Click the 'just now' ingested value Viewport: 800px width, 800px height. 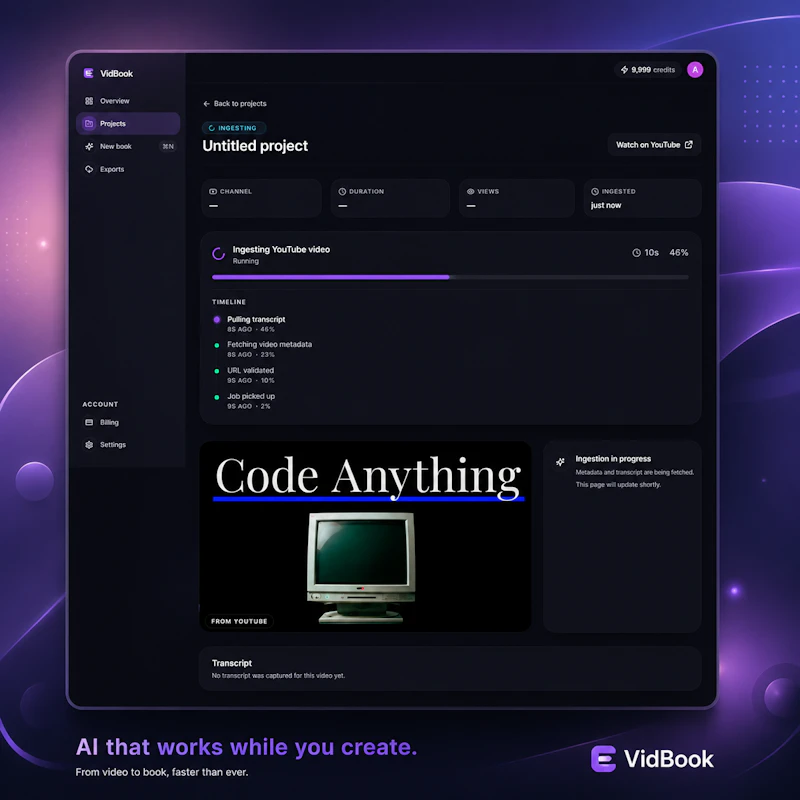pos(606,205)
